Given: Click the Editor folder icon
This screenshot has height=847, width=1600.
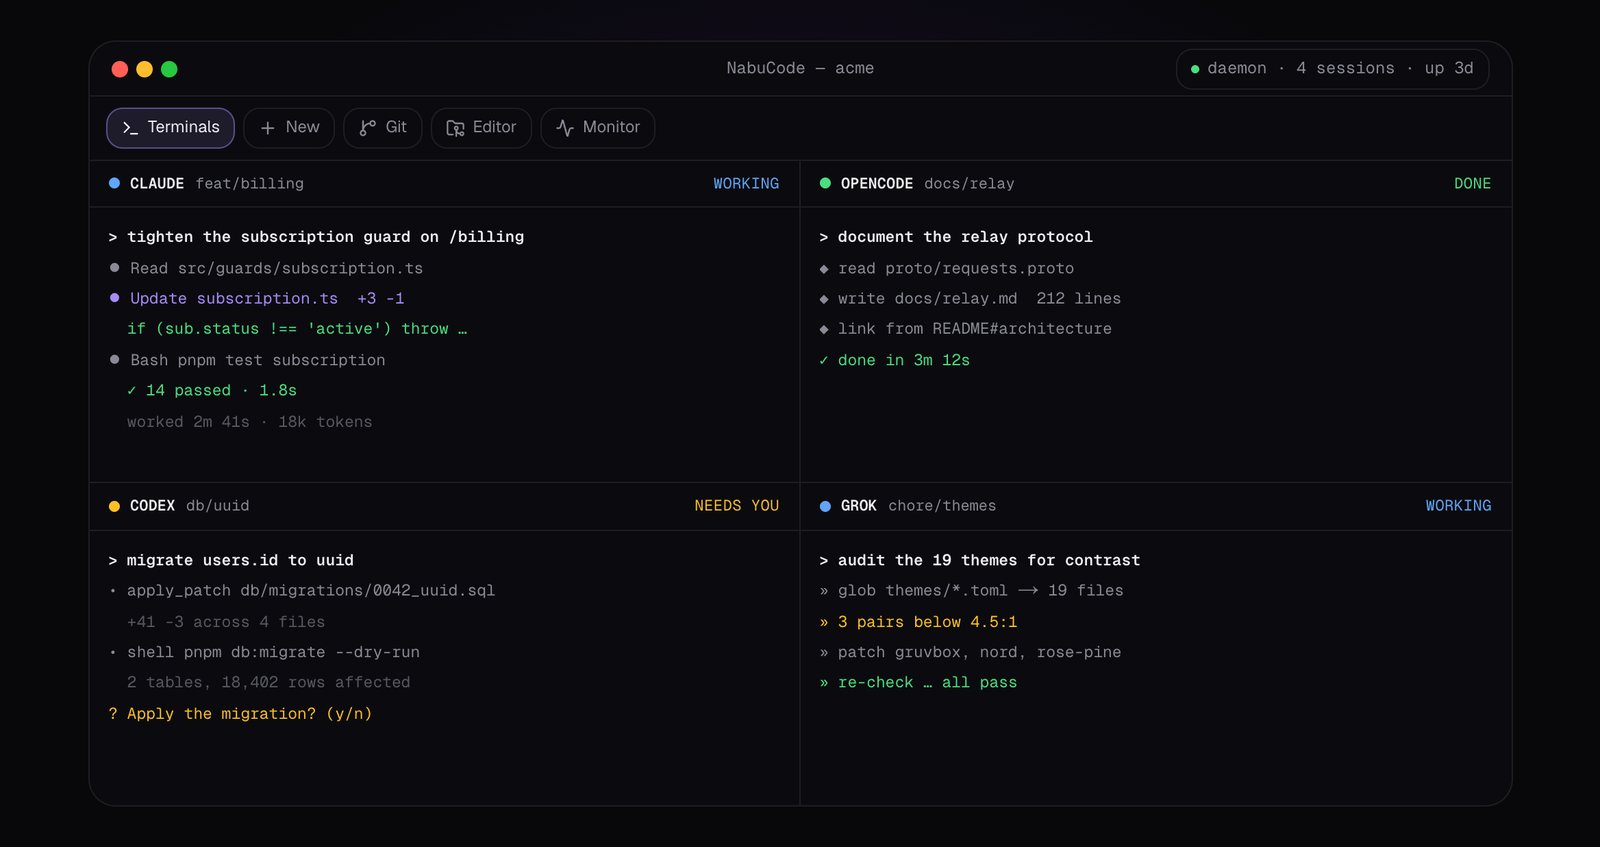Looking at the screenshot, I should [x=455, y=128].
